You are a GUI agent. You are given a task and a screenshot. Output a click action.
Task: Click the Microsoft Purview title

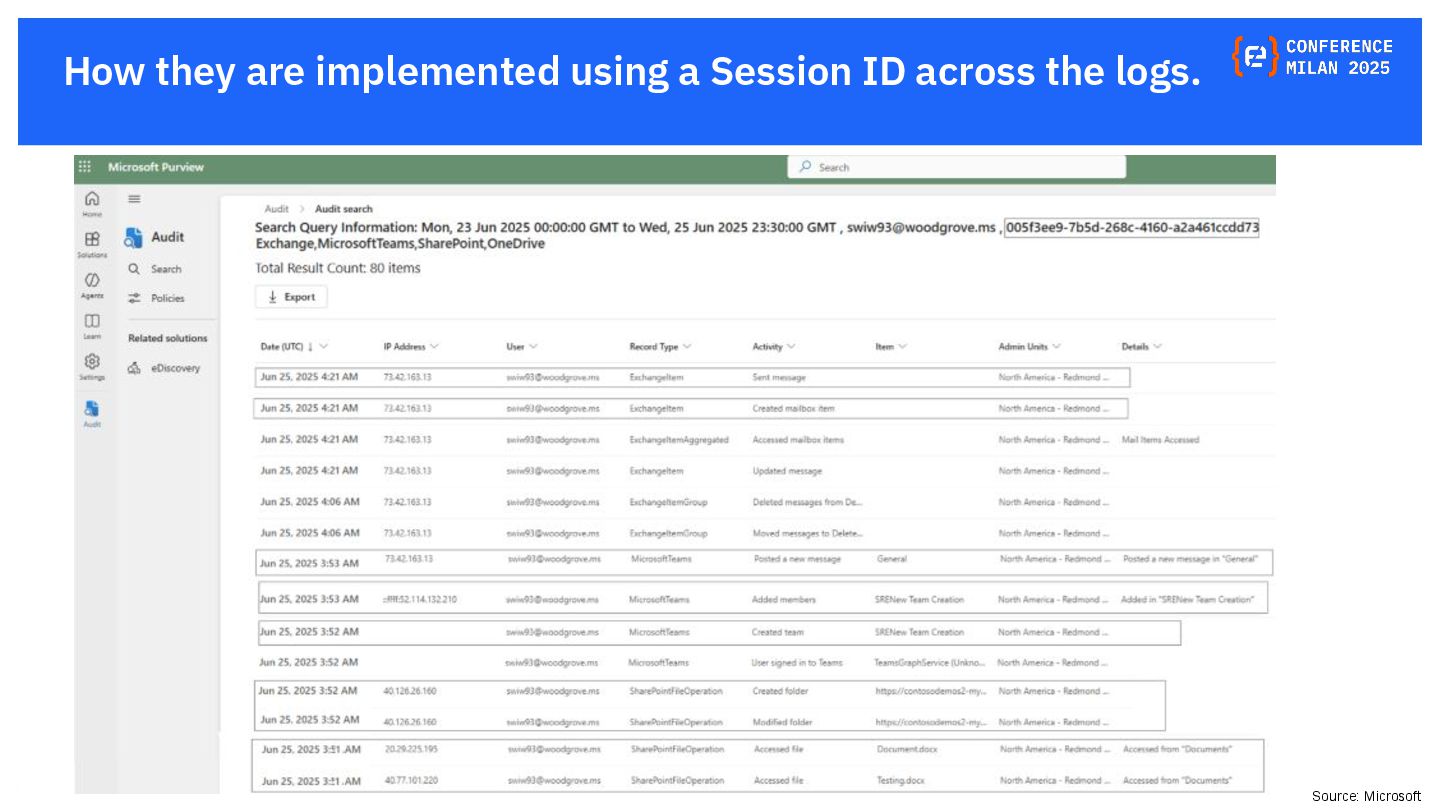pos(156,167)
